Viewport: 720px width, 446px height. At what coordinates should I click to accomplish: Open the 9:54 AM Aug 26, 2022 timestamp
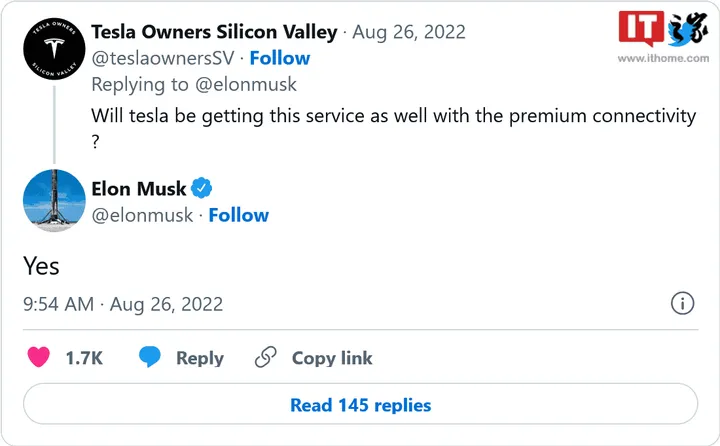[123, 304]
